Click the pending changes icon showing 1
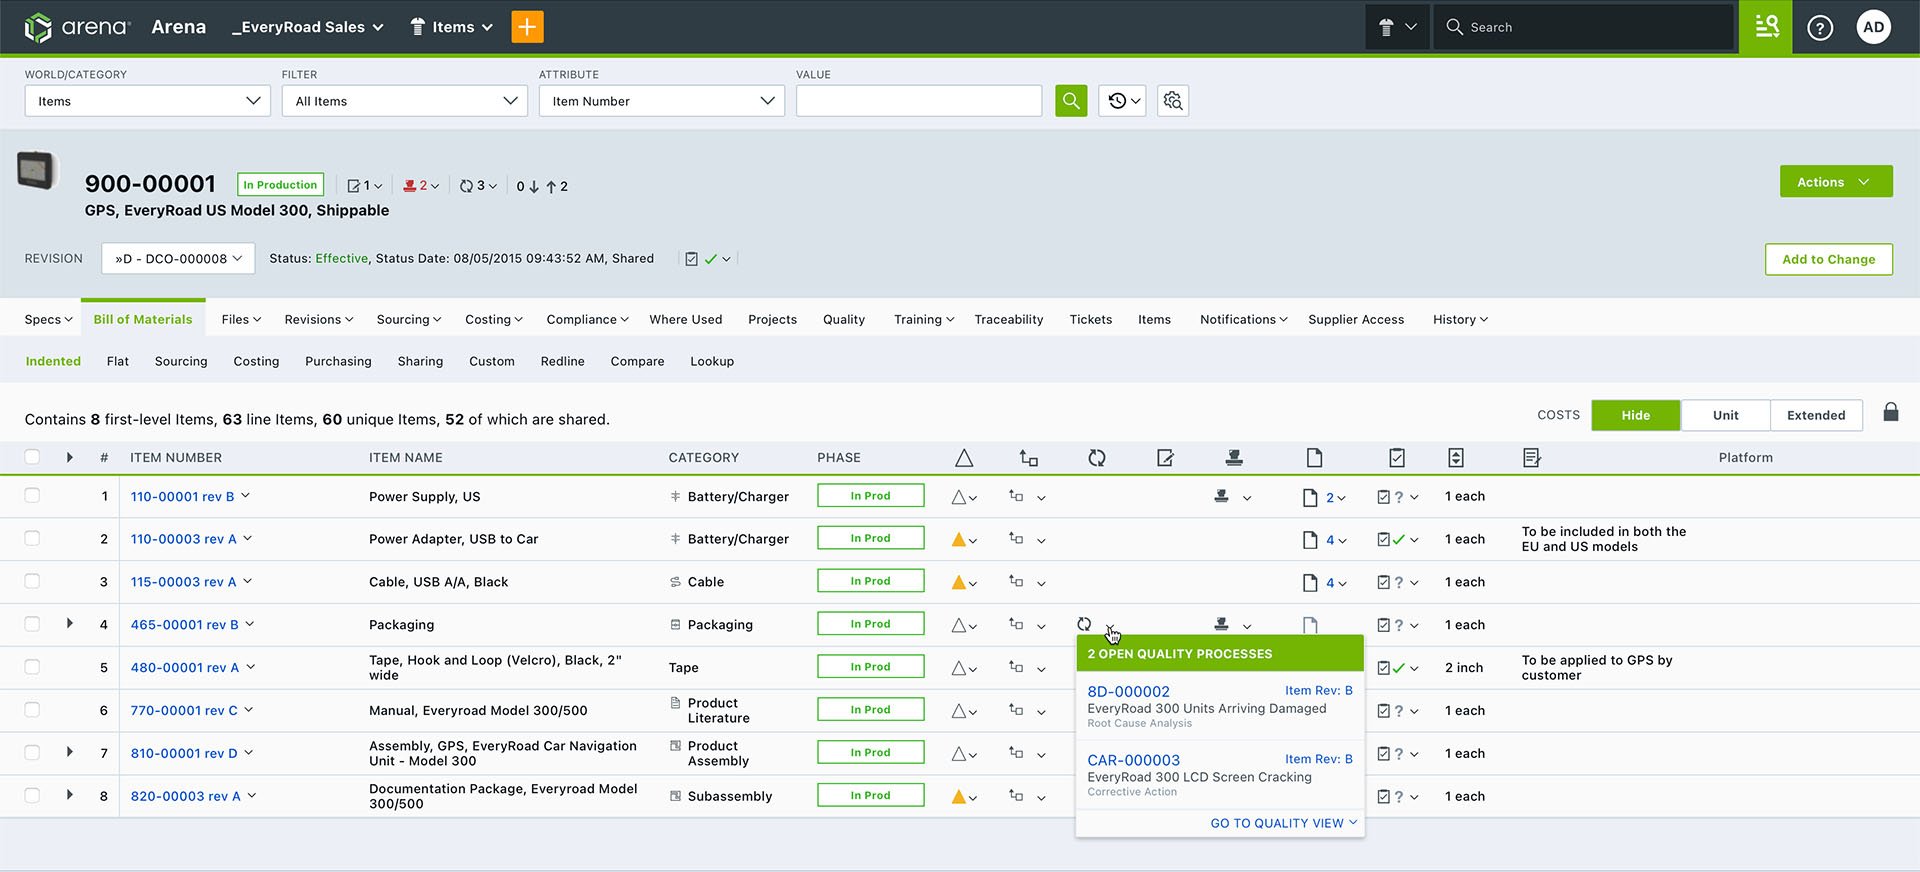 pos(364,186)
